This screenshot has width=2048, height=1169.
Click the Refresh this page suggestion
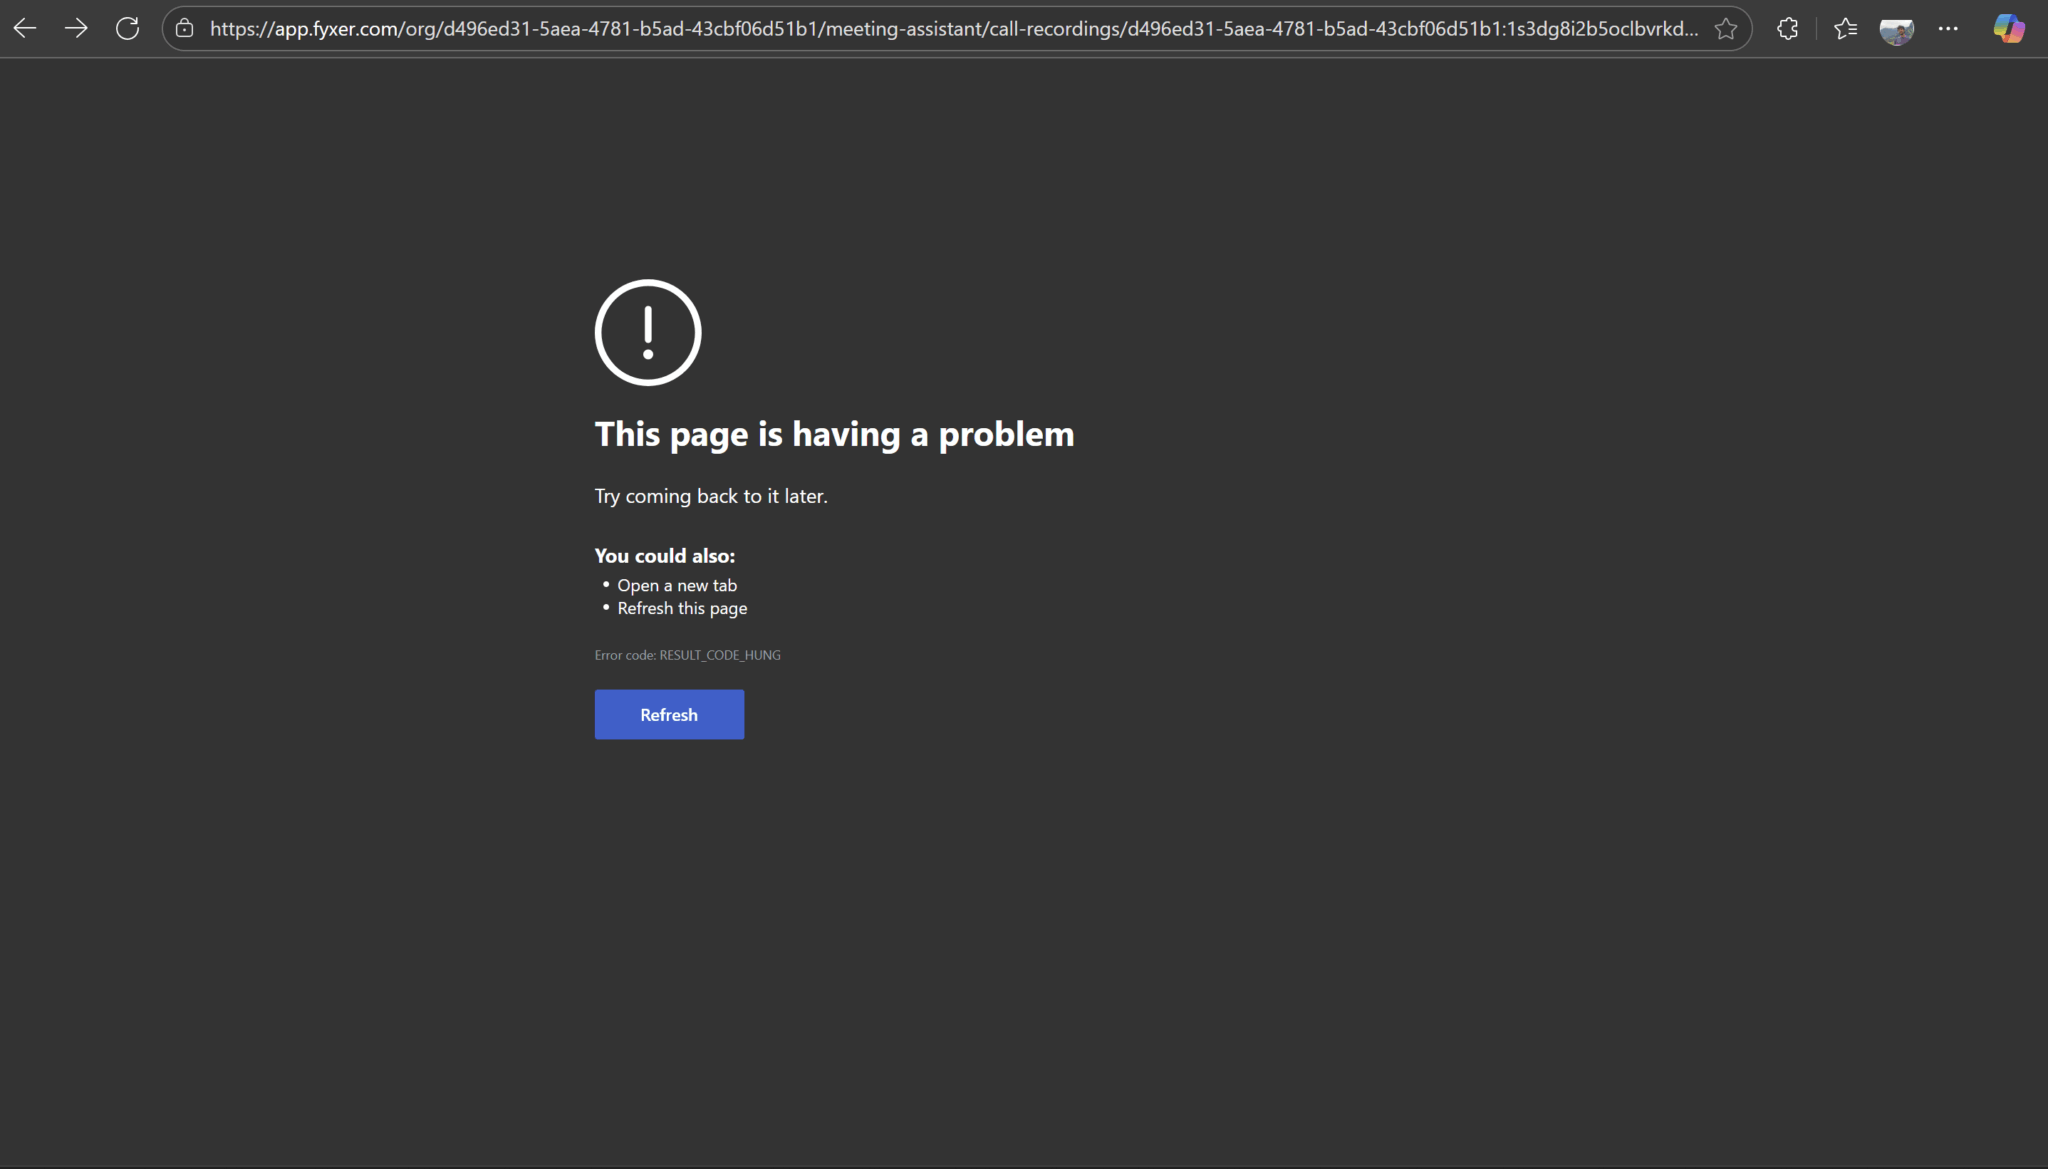pos(682,607)
